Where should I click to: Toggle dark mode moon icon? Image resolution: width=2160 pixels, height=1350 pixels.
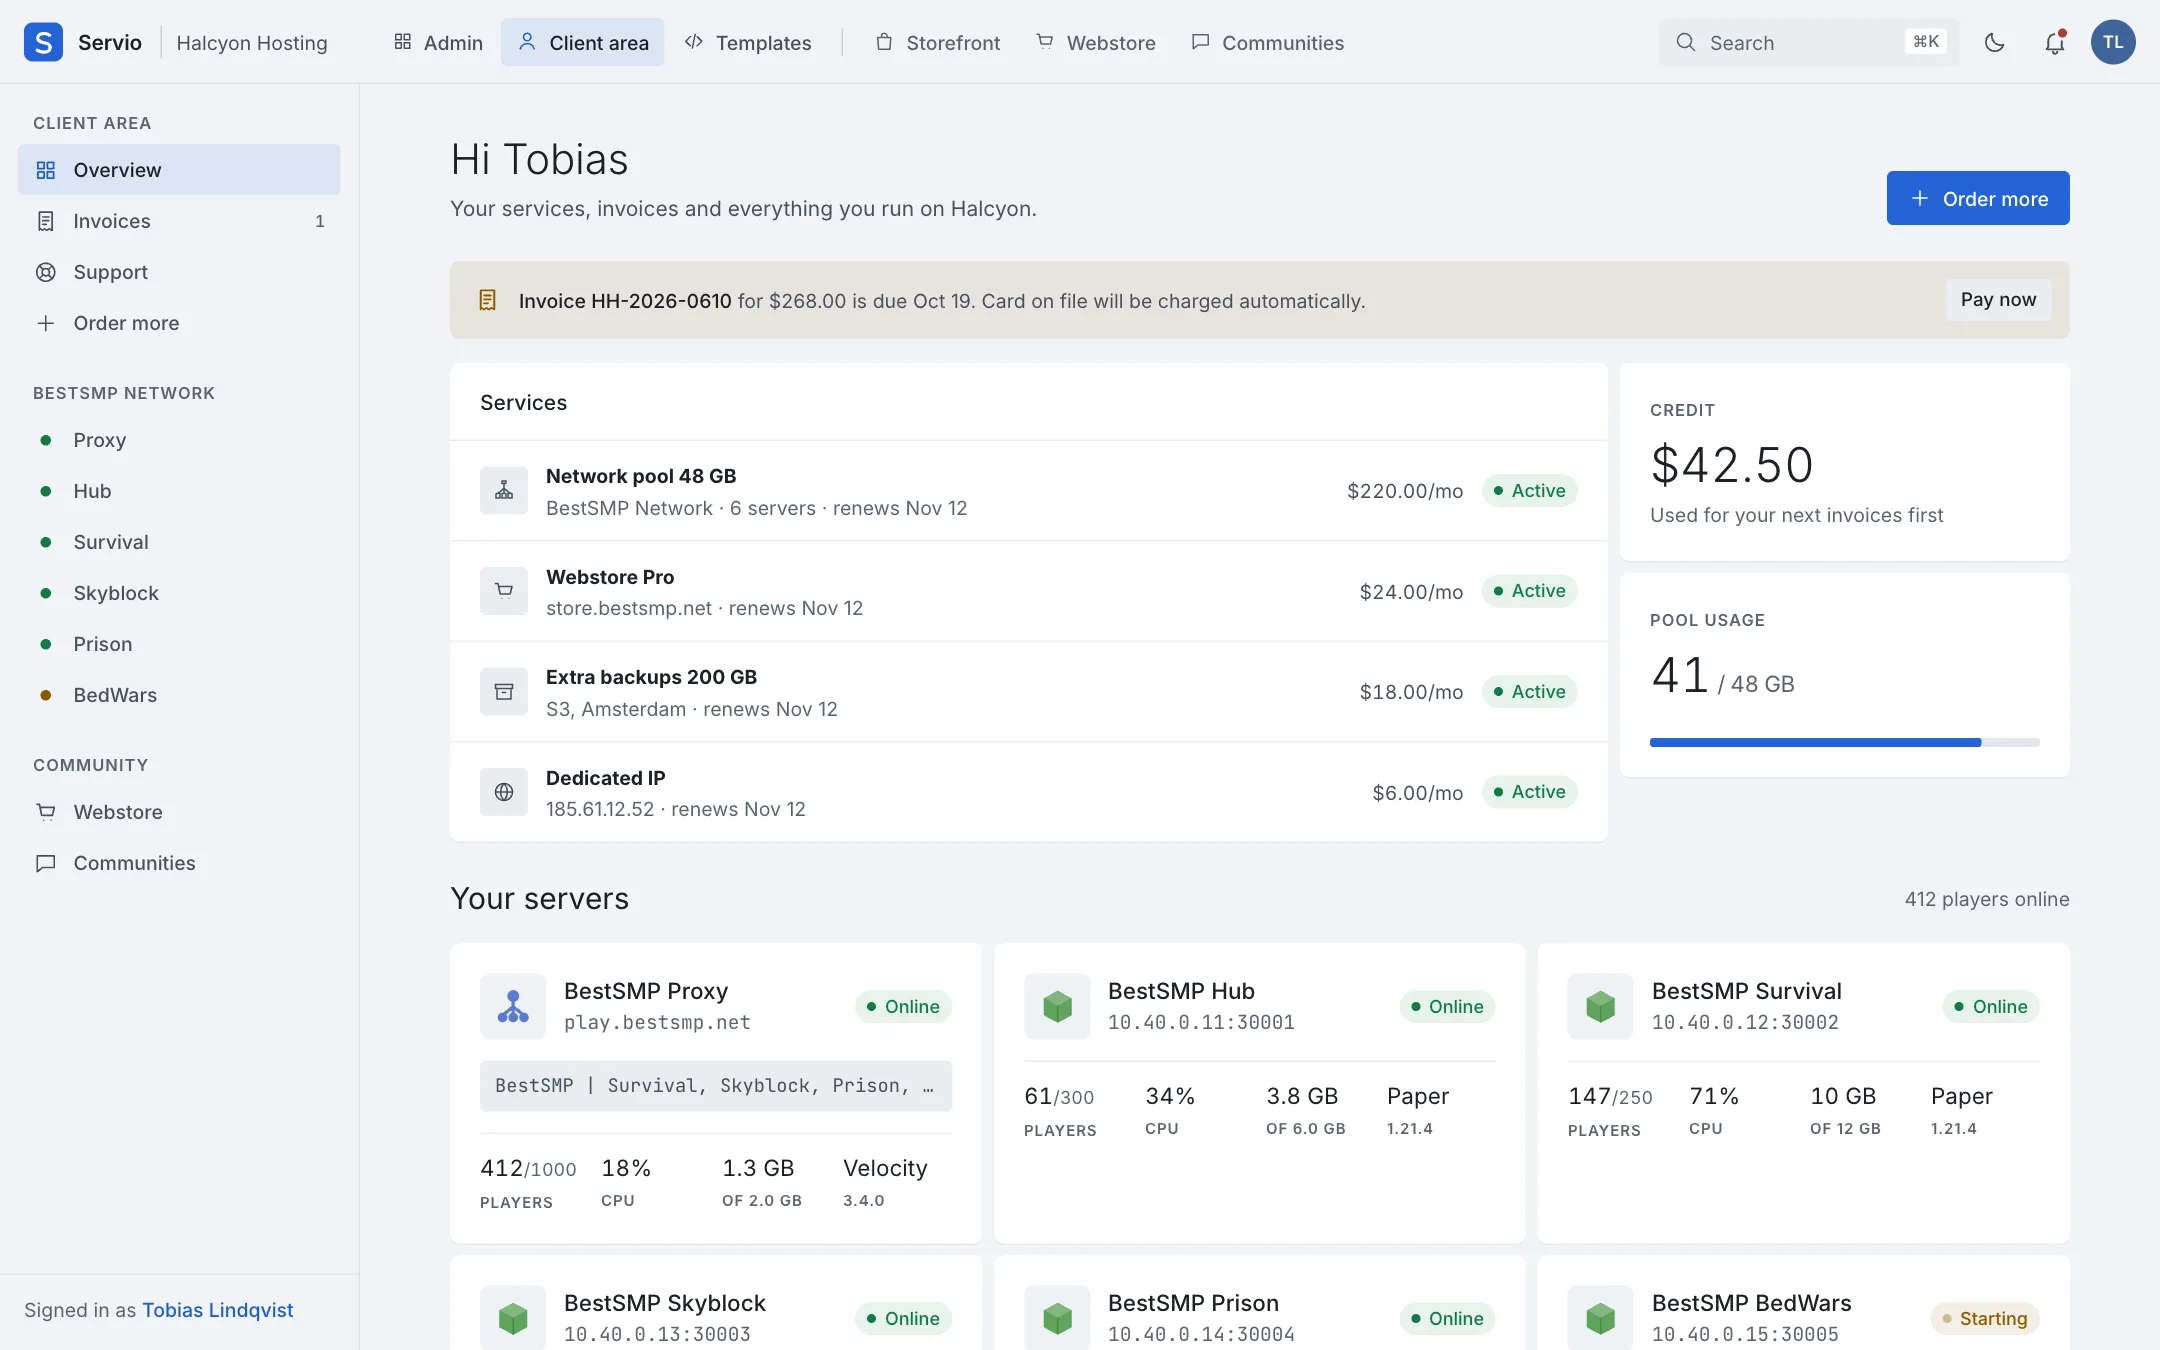1994,42
